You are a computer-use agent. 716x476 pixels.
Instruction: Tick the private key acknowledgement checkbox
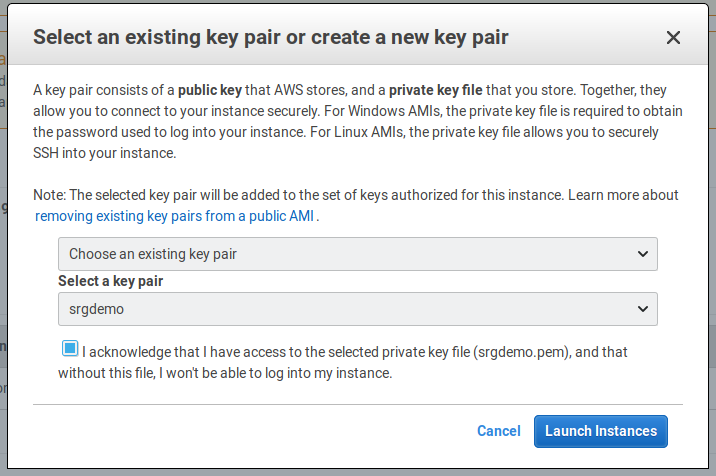pos(69,349)
